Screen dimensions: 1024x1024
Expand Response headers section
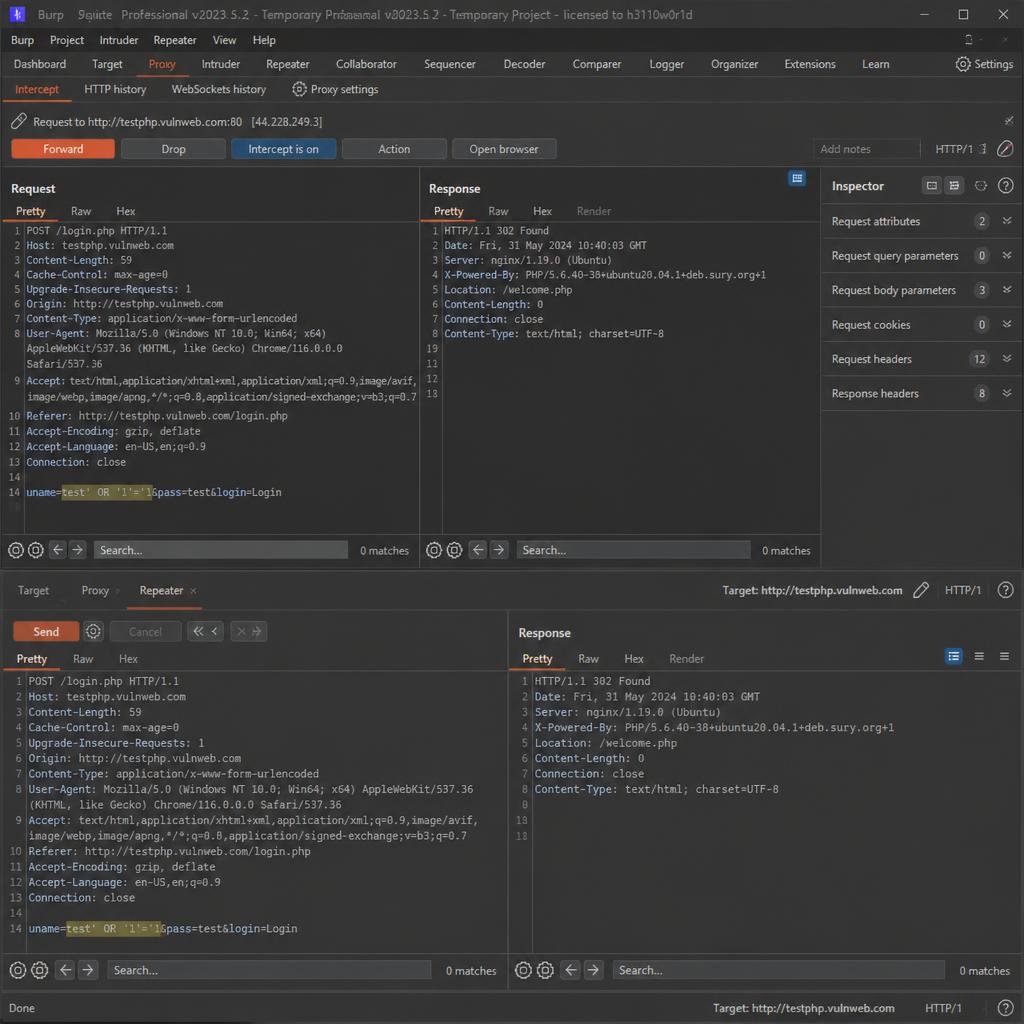click(x=1007, y=393)
